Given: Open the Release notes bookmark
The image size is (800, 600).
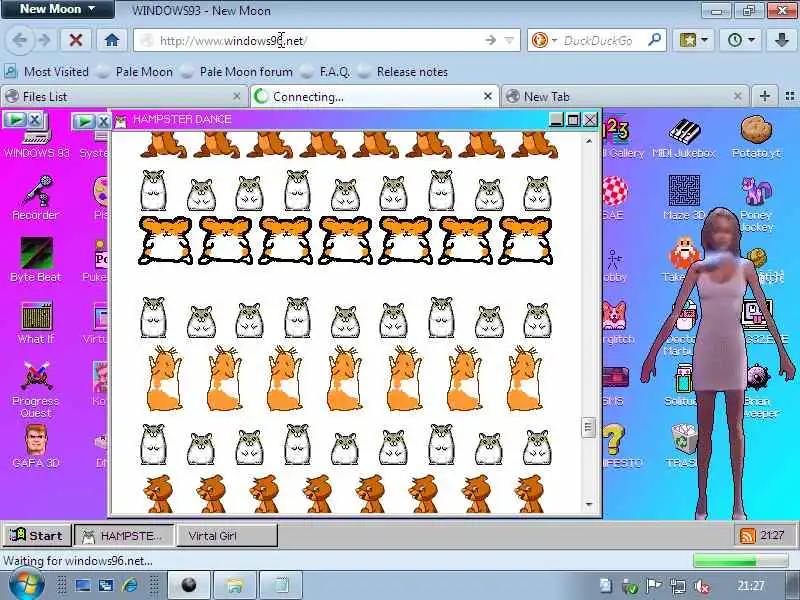Looking at the screenshot, I should pos(403,72).
